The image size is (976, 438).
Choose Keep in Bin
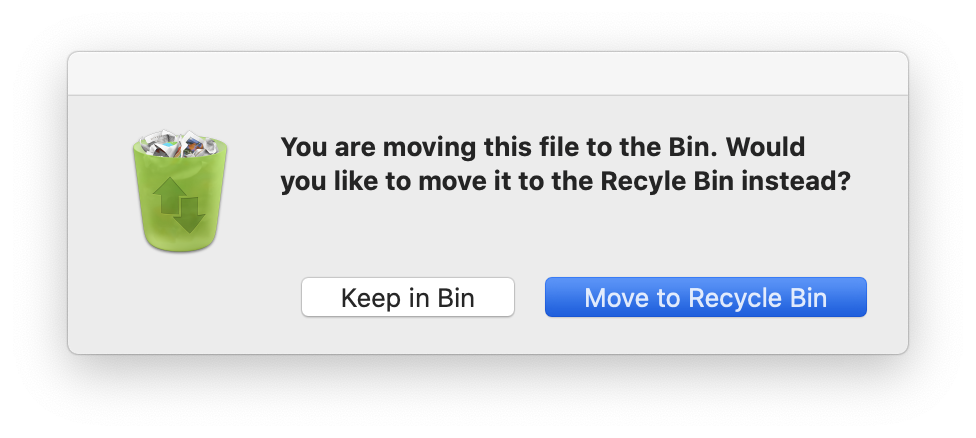click(x=408, y=297)
